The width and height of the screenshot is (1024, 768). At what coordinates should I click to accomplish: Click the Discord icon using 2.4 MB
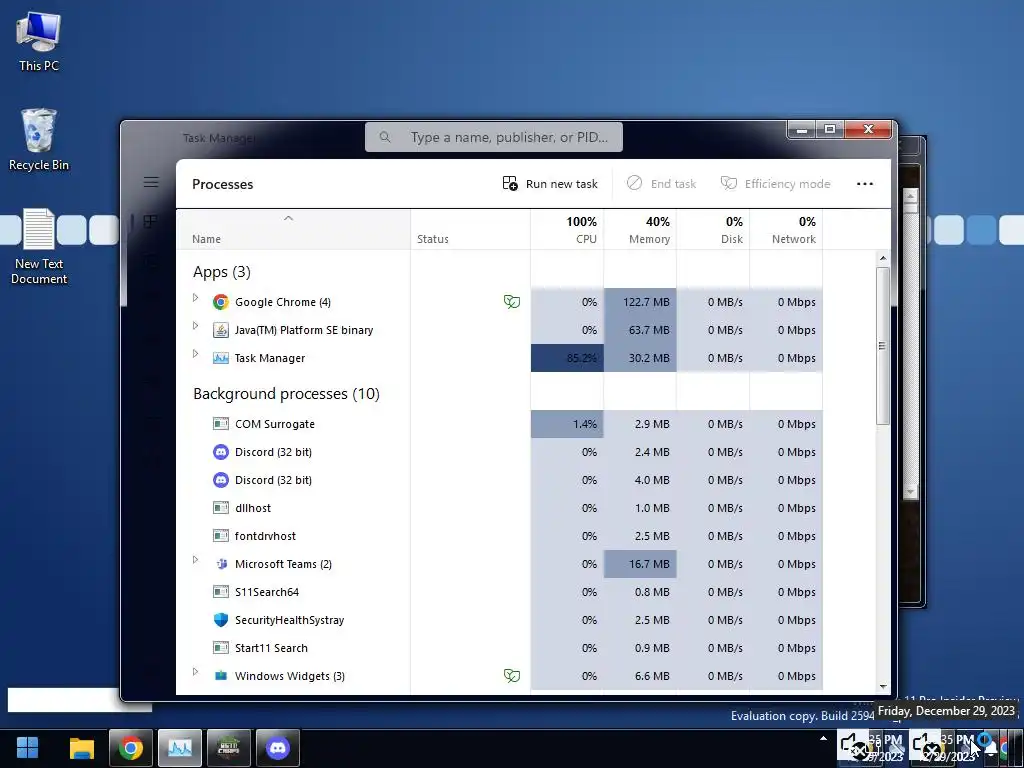point(221,452)
